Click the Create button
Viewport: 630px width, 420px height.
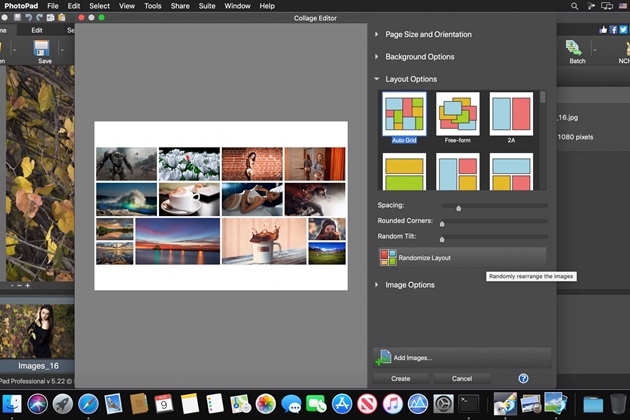(x=401, y=379)
